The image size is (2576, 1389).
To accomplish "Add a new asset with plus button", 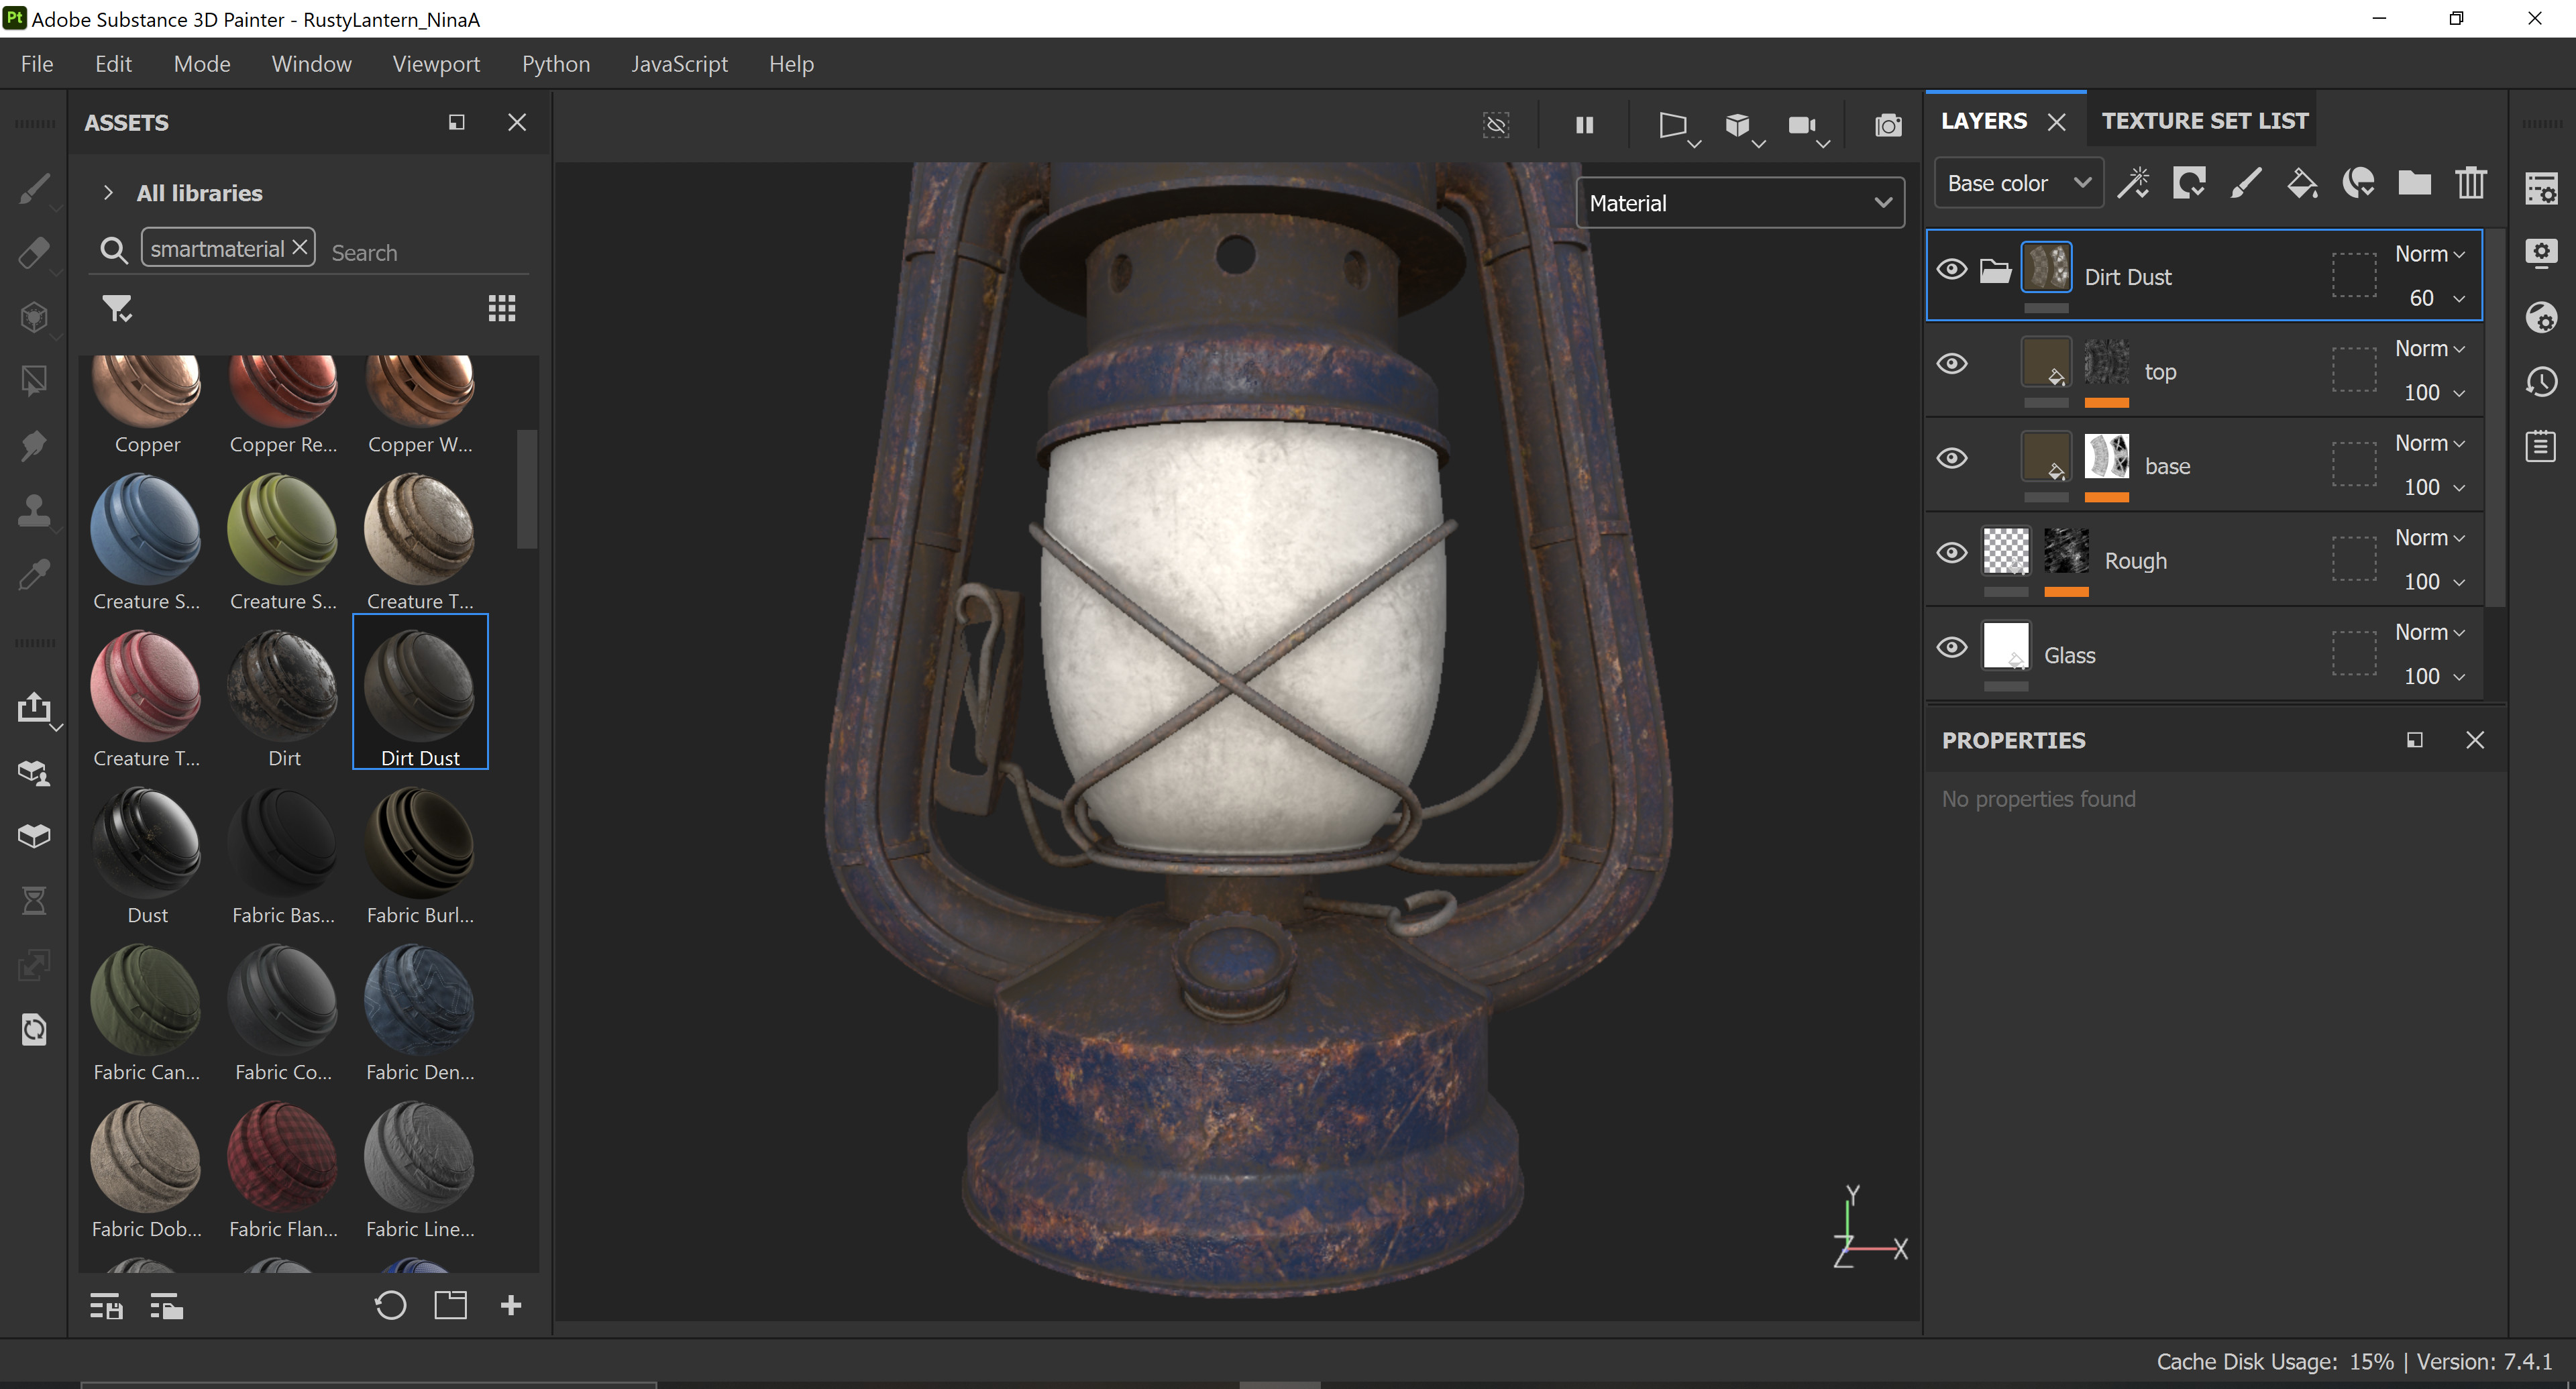I will [511, 1305].
